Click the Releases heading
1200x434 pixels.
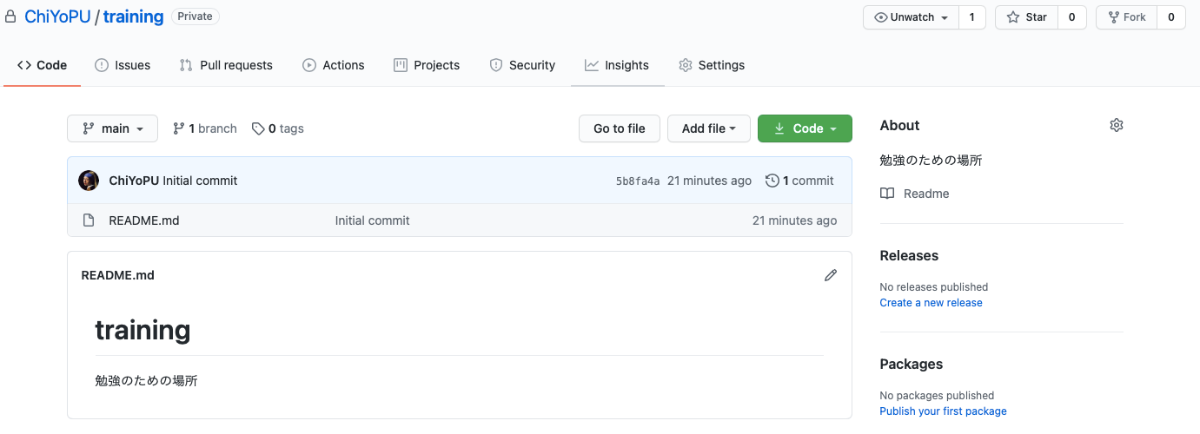(909, 255)
